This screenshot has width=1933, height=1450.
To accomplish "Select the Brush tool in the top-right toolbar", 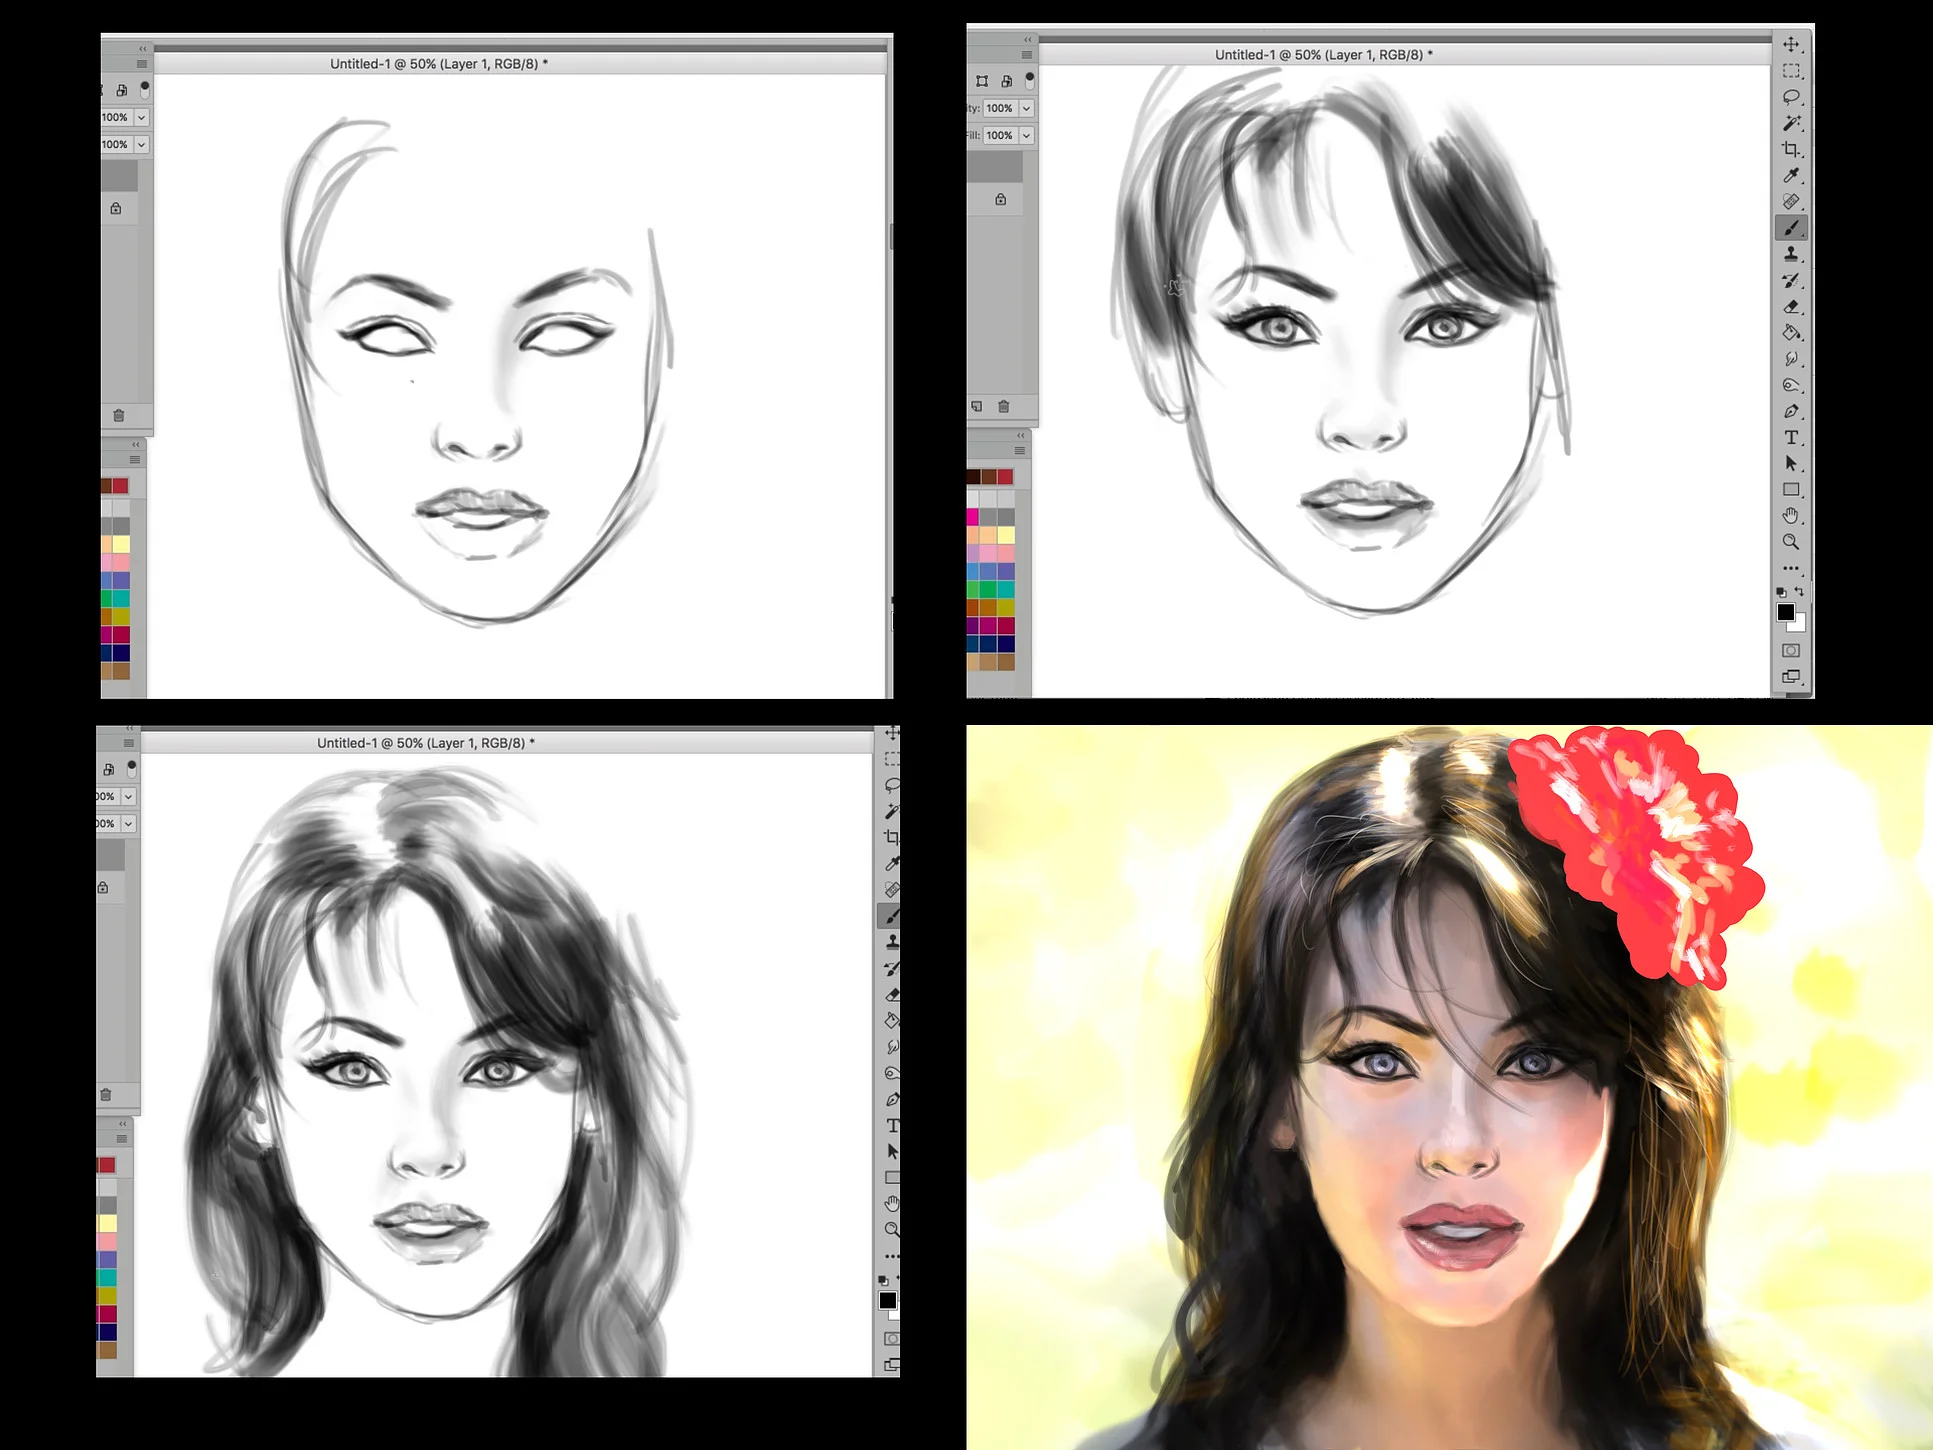I will coord(1790,228).
